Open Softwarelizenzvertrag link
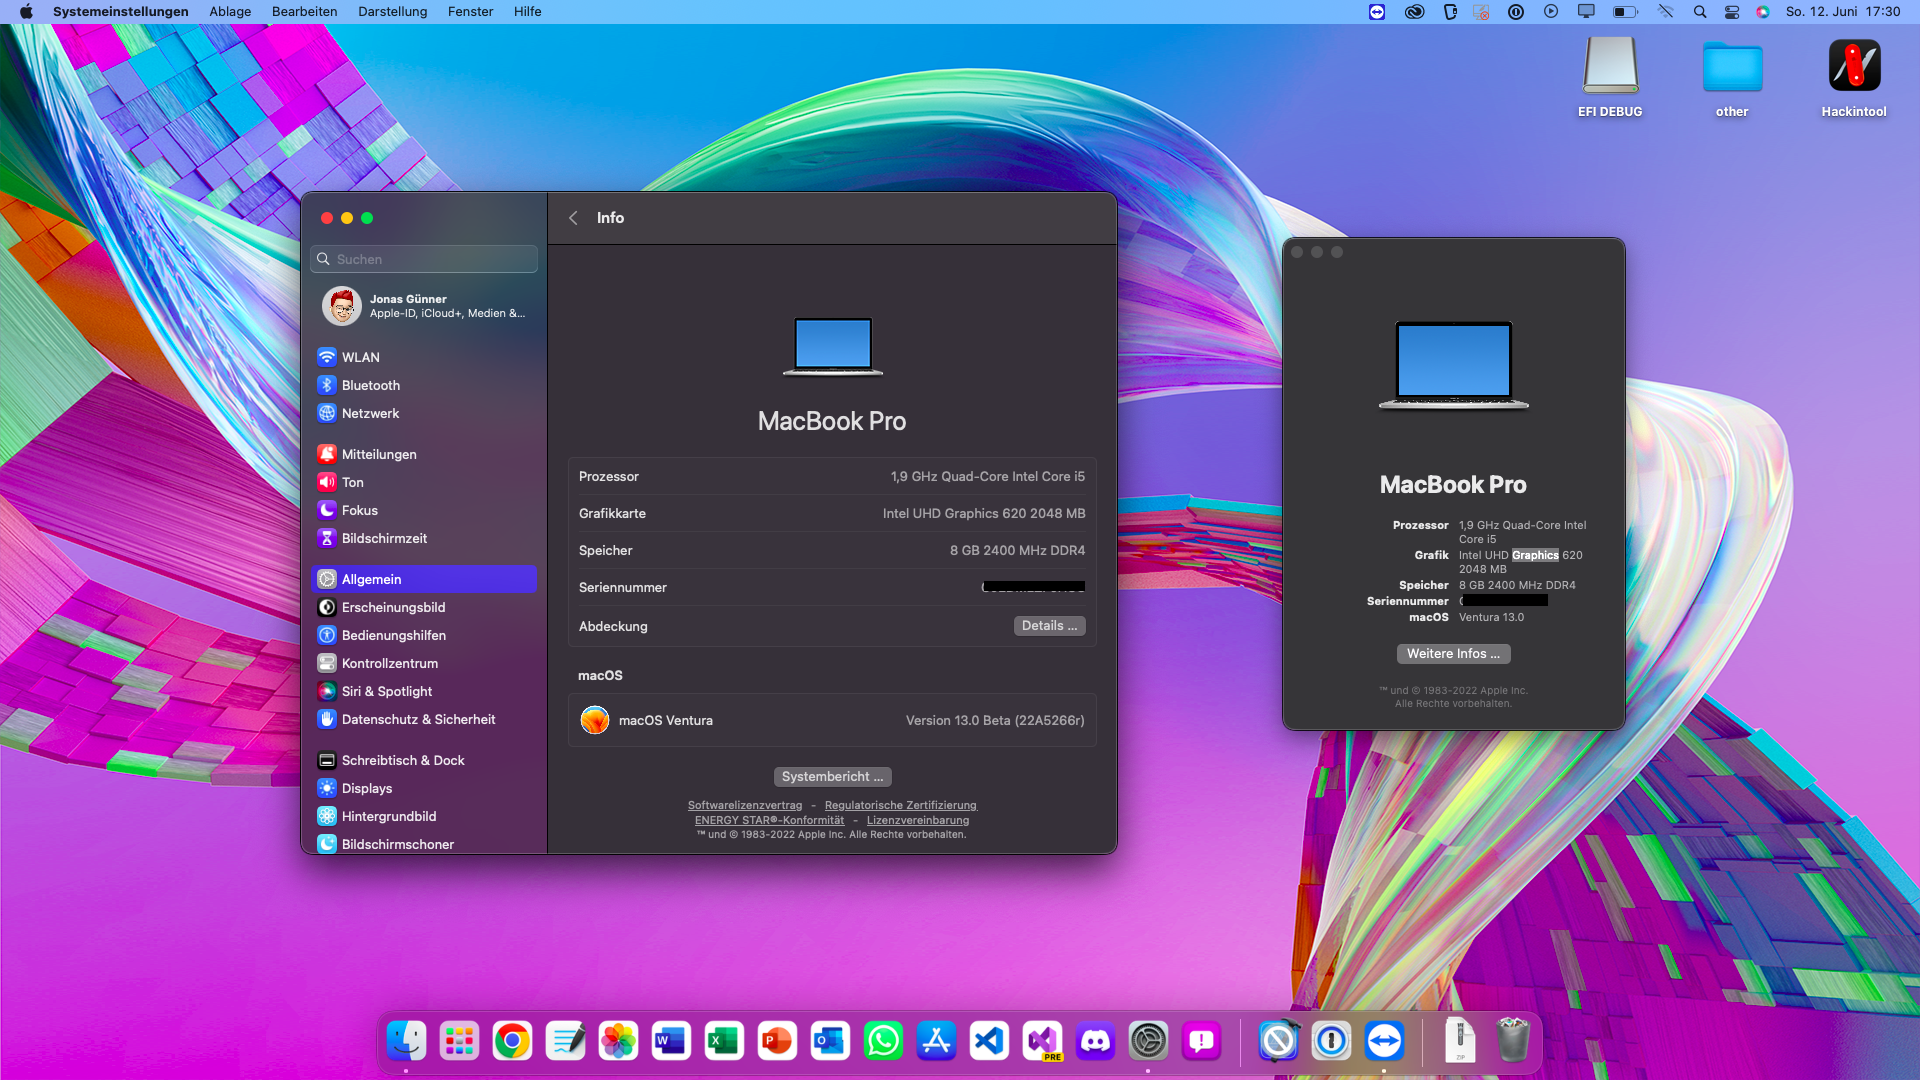Viewport: 1920px width, 1080px height. point(745,805)
